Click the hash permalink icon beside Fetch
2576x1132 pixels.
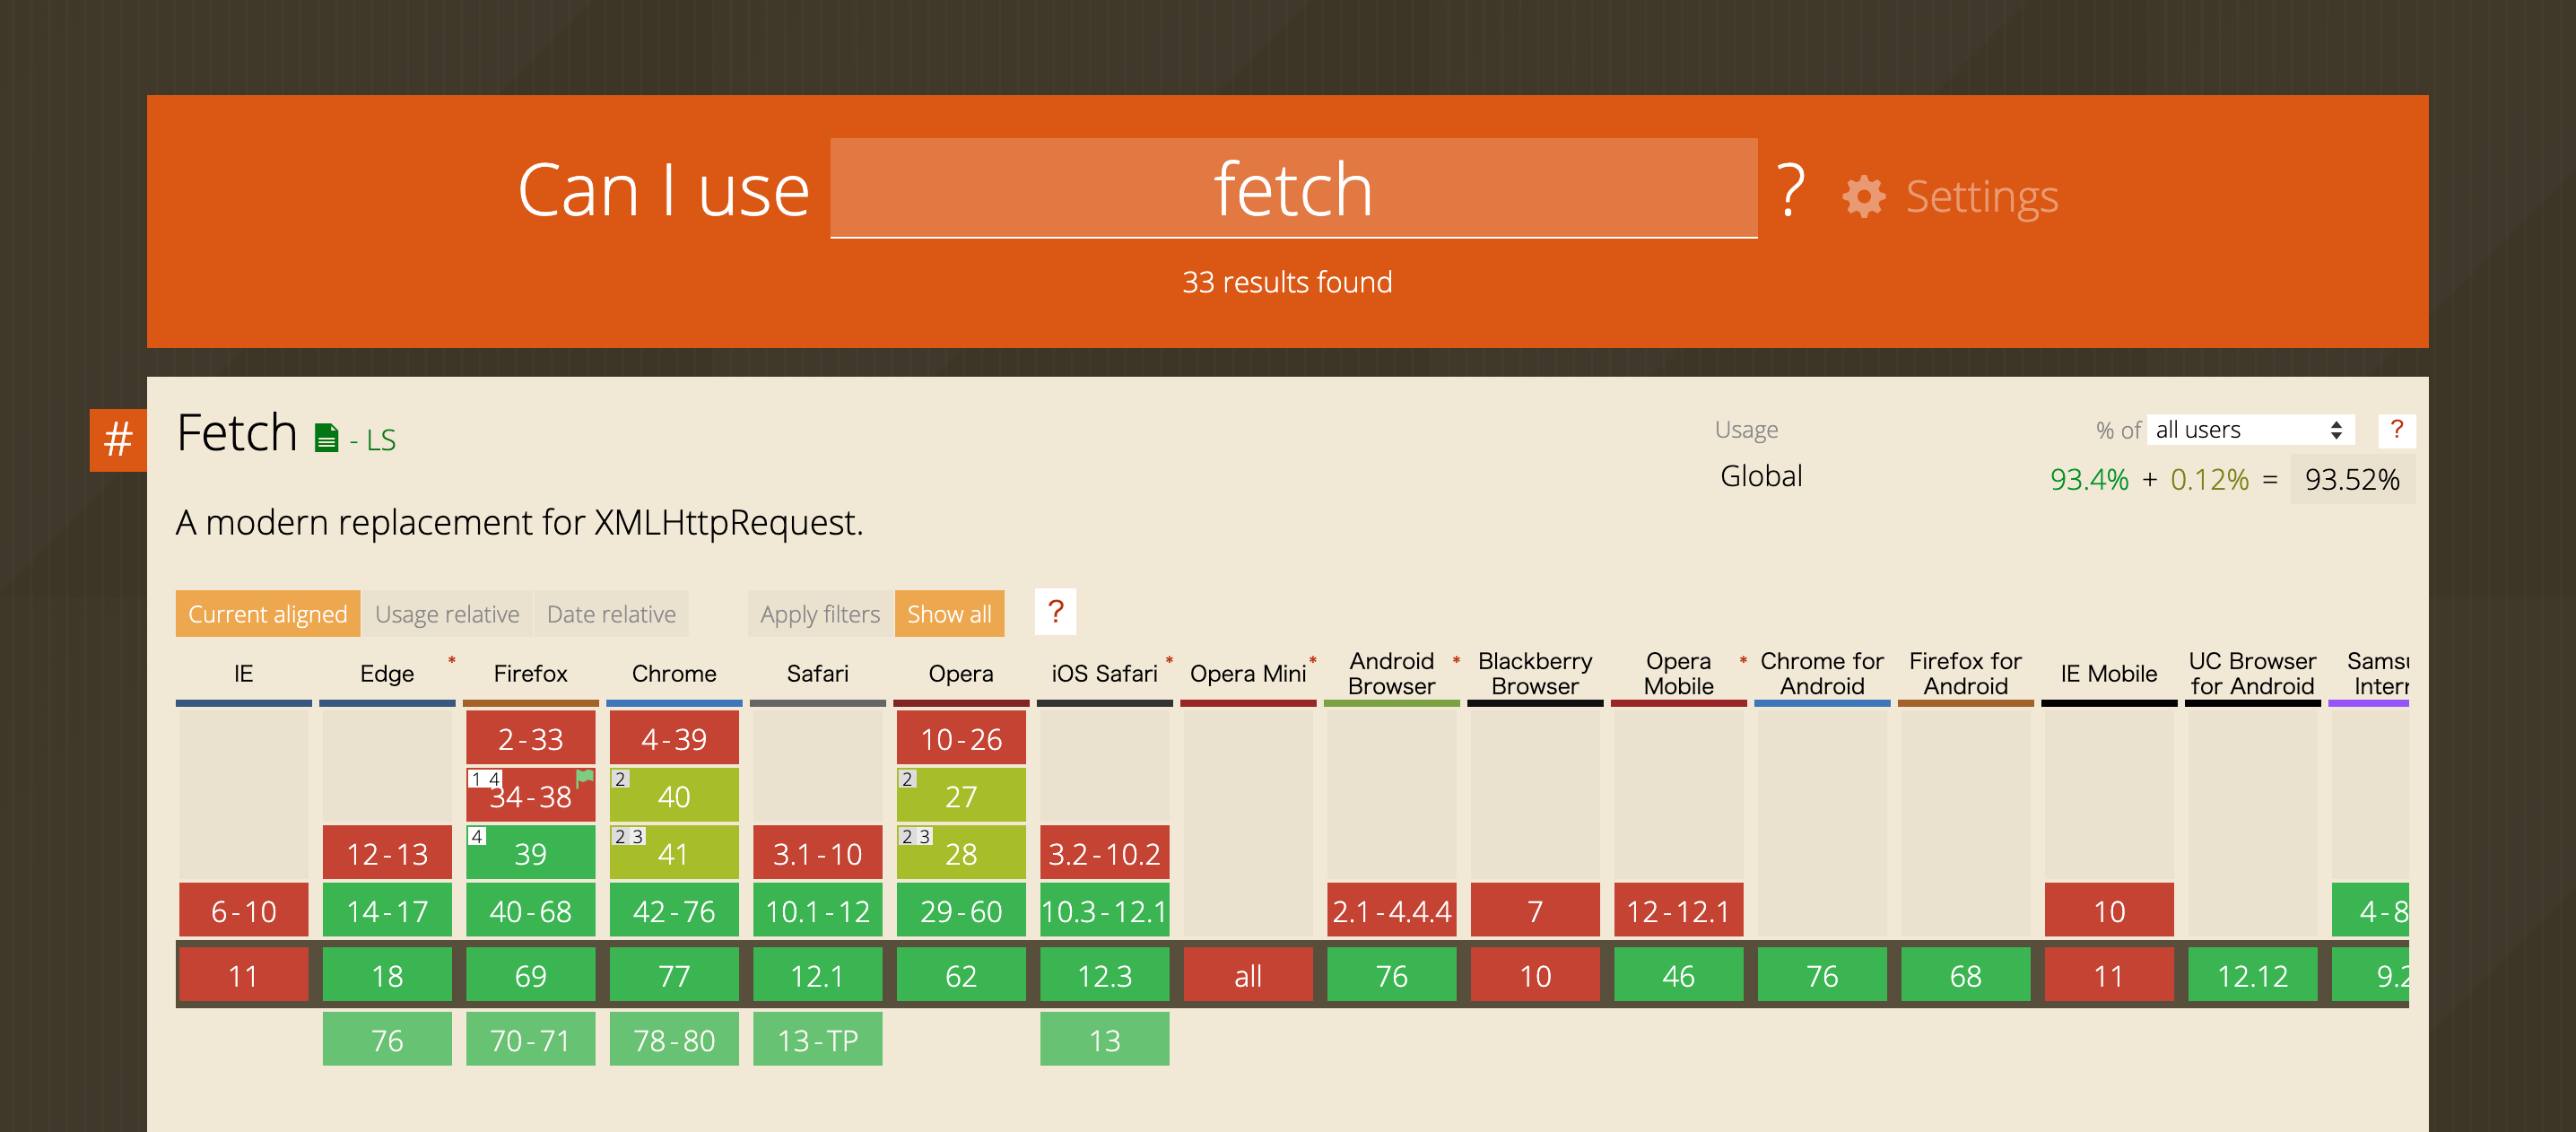click(118, 440)
